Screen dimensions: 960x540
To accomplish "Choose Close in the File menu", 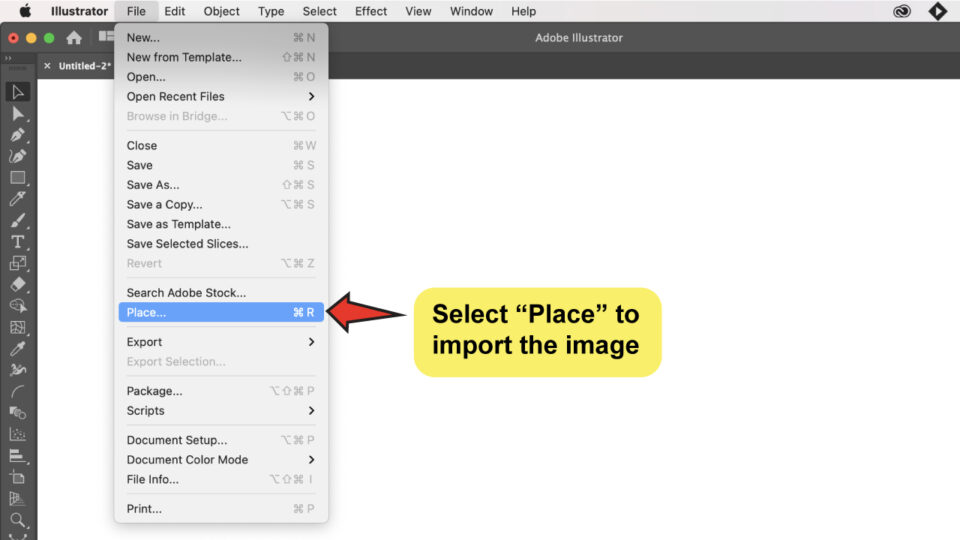I will tap(221, 146).
